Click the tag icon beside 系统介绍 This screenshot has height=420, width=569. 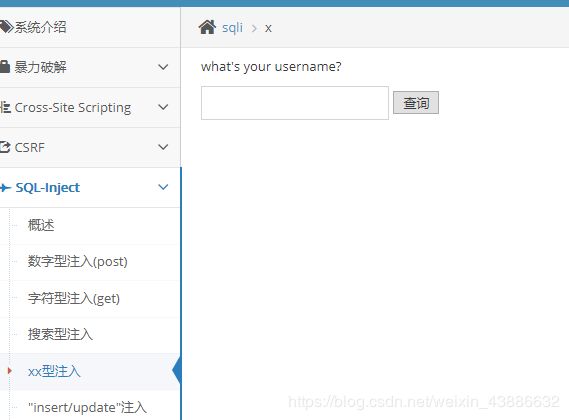pyautogui.click(x=6, y=27)
